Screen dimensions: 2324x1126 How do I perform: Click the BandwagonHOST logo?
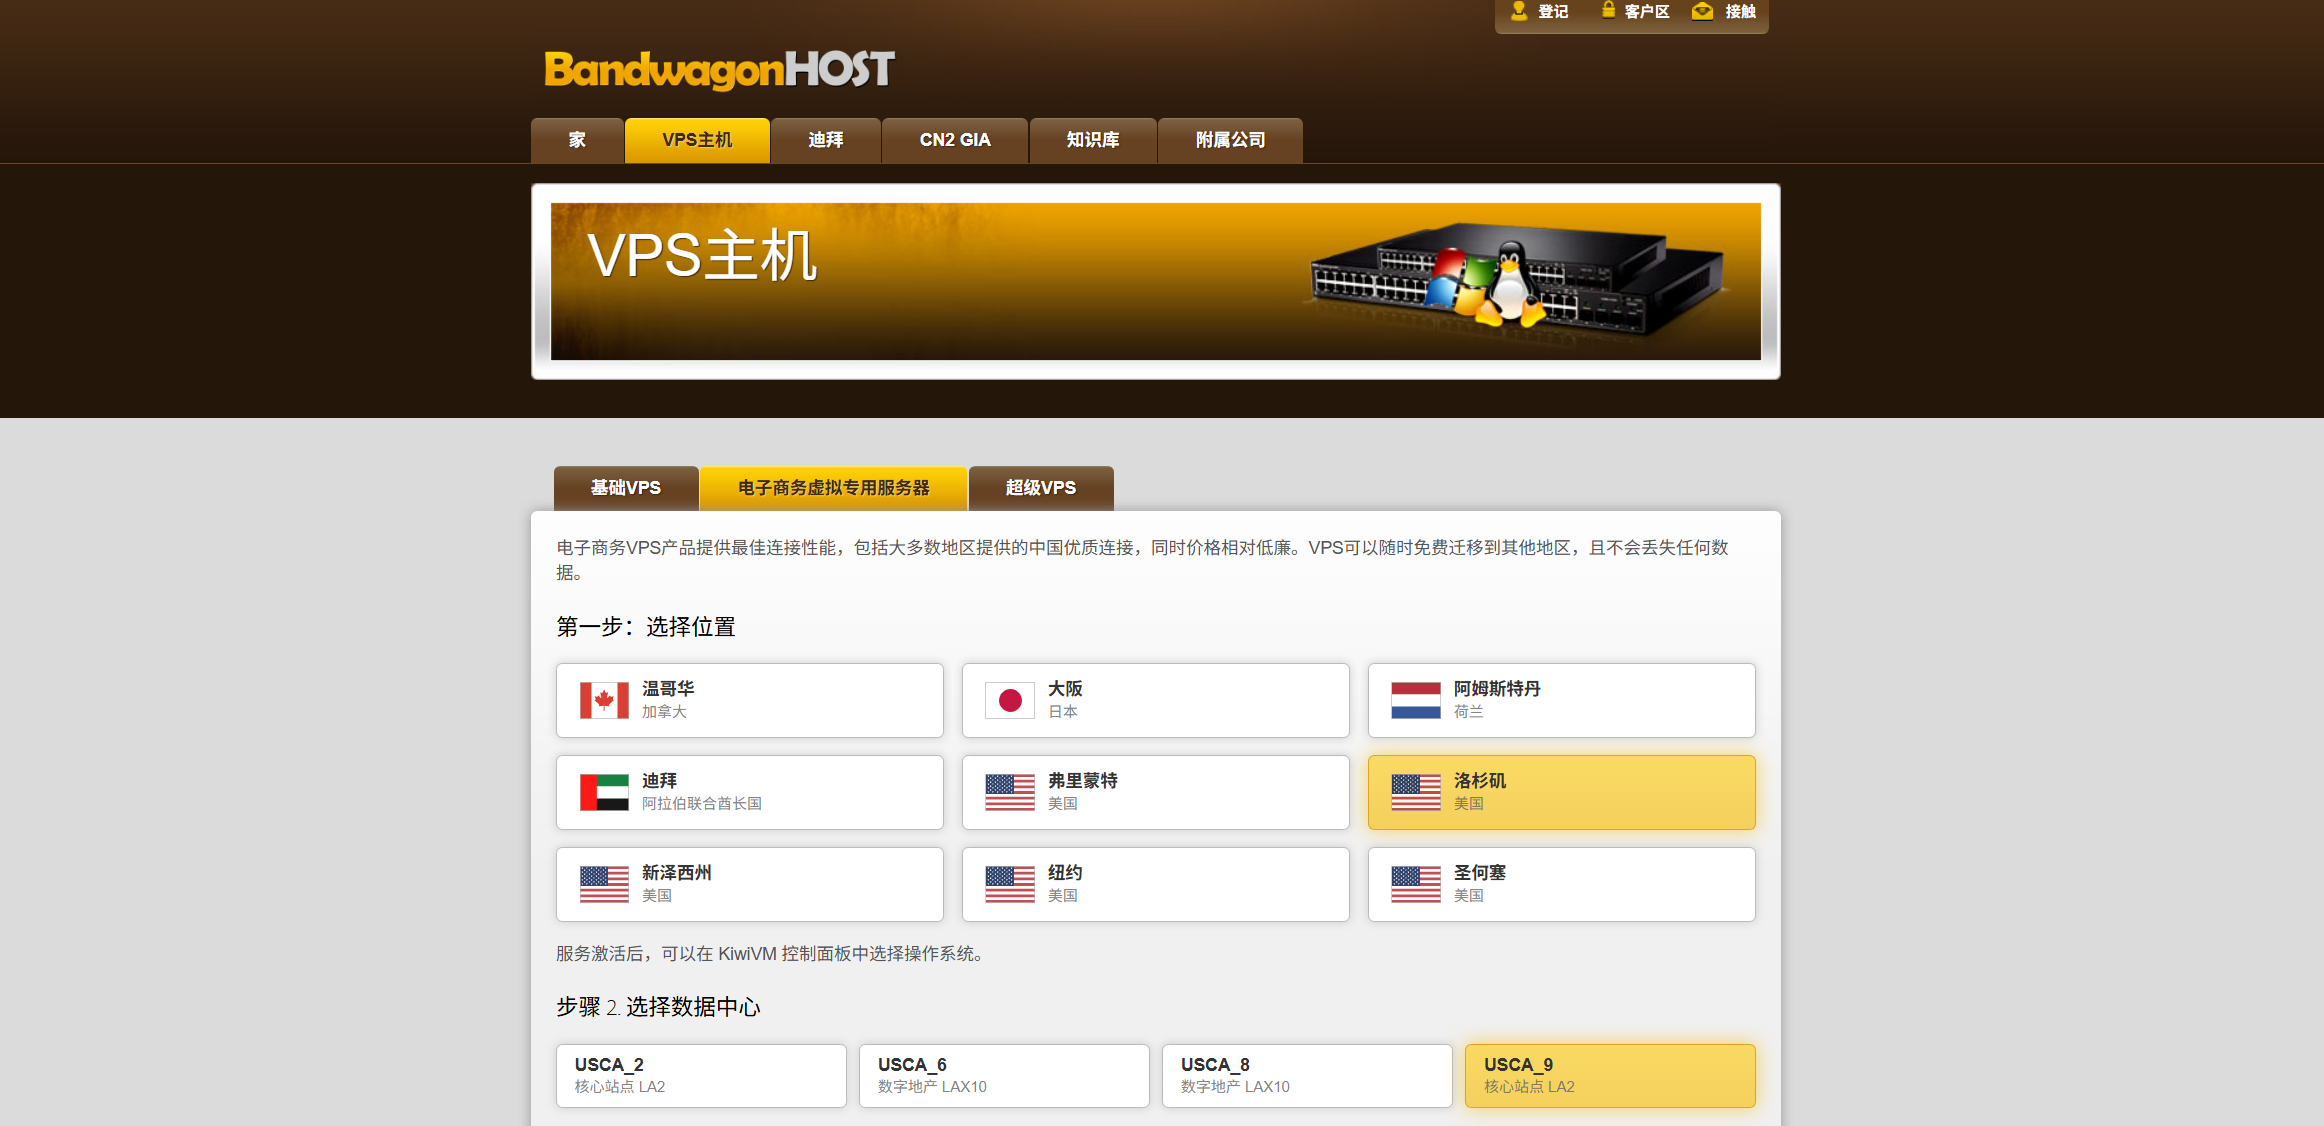[718, 69]
